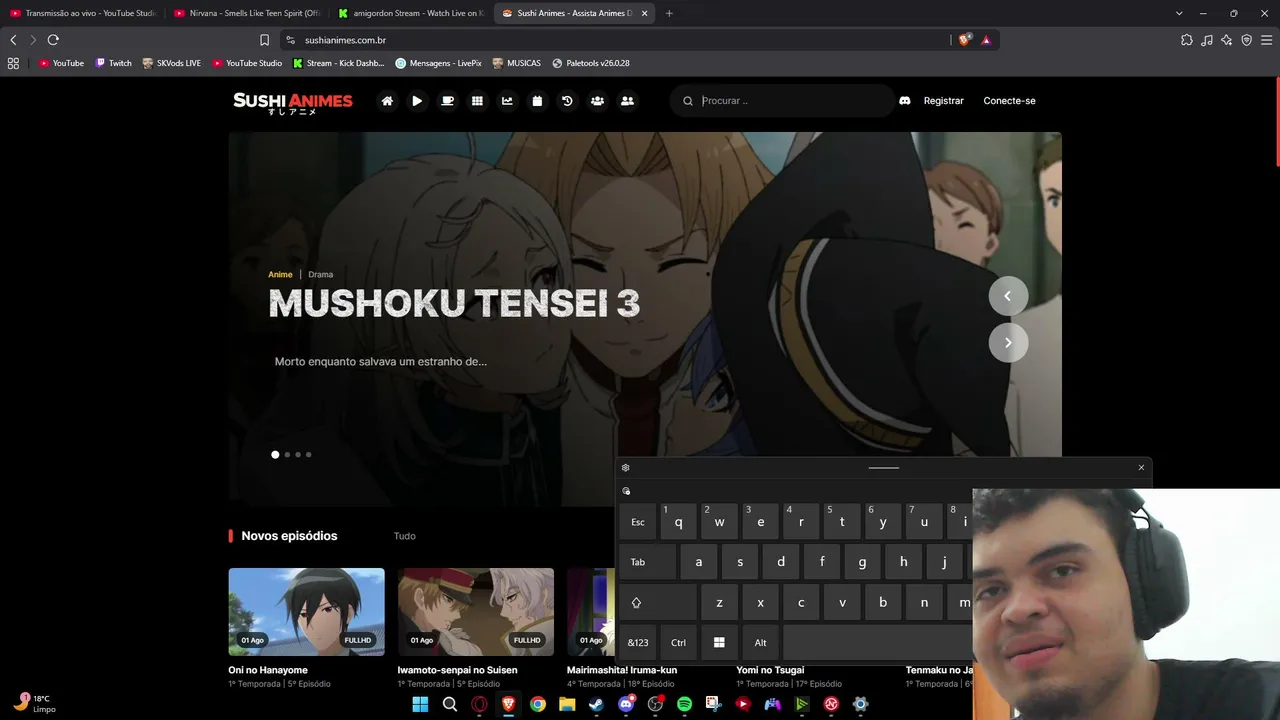This screenshot has width=1280, height=720.
Task: Open File Explorer from taskbar
Action: [x=567, y=704]
